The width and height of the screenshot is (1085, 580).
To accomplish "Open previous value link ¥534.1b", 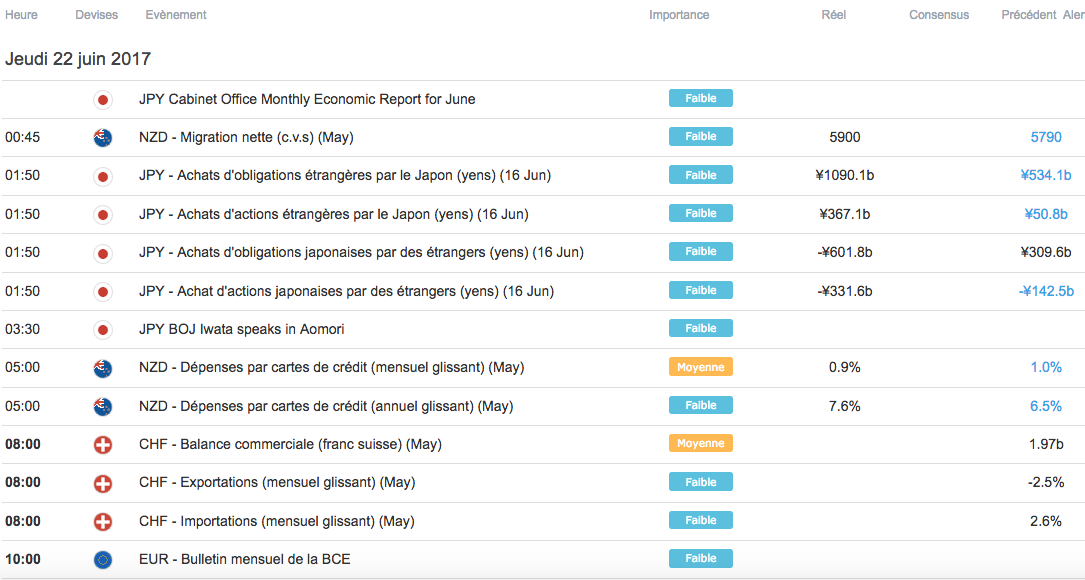I will click(x=1045, y=175).
